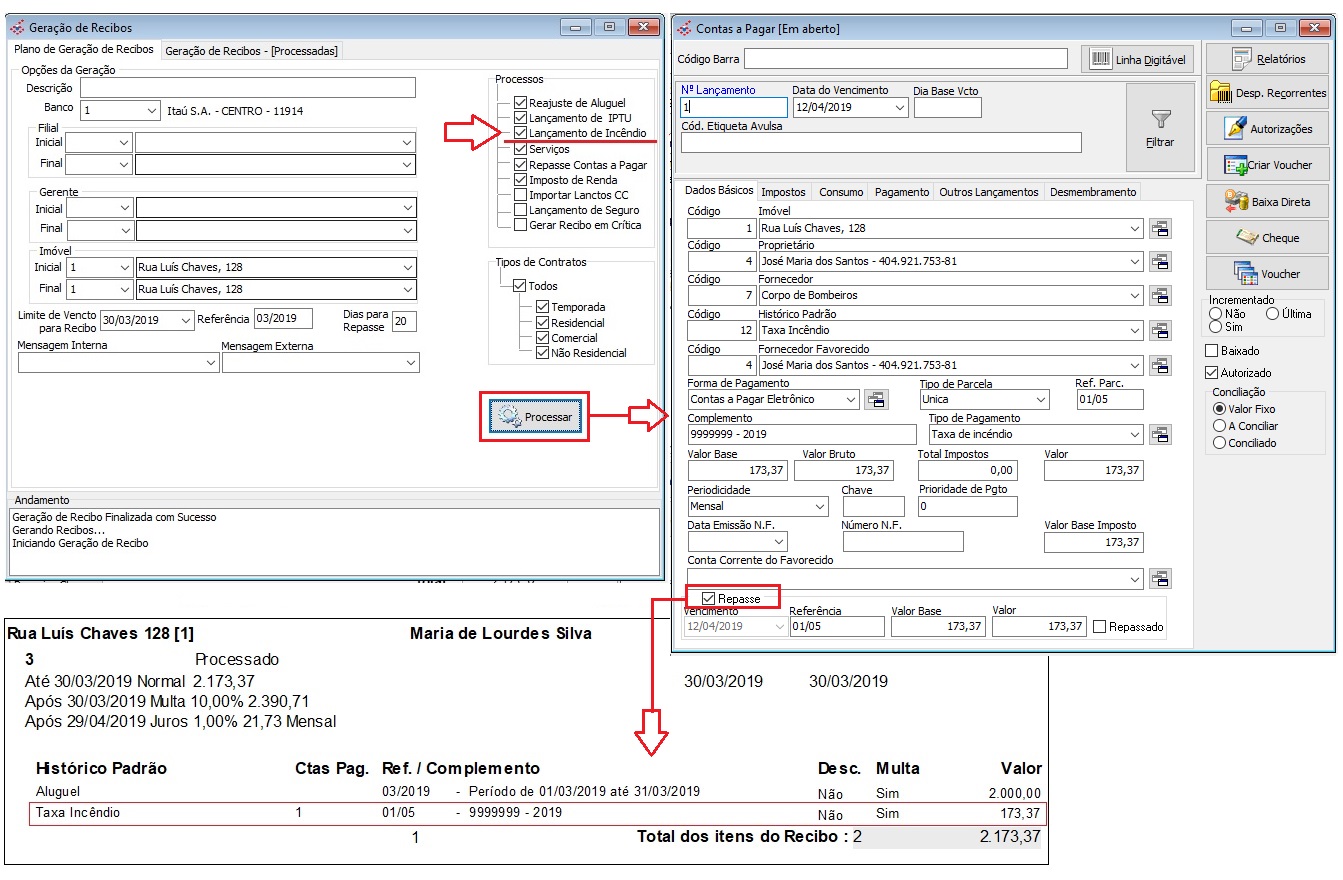Open the Tipo de Pagamento dropdown

click(1134, 434)
